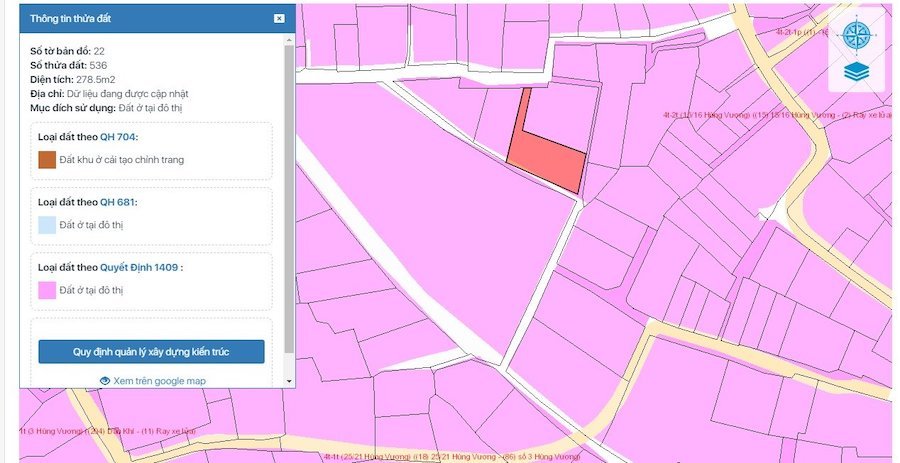Close the Thông tin thửa đất panel

pyautogui.click(x=279, y=19)
